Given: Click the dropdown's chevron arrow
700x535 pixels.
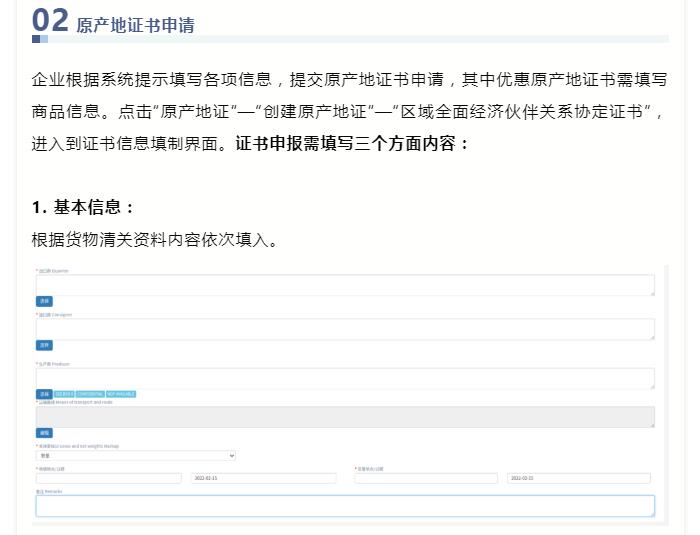Looking at the screenshot, I should pos(232,455).
